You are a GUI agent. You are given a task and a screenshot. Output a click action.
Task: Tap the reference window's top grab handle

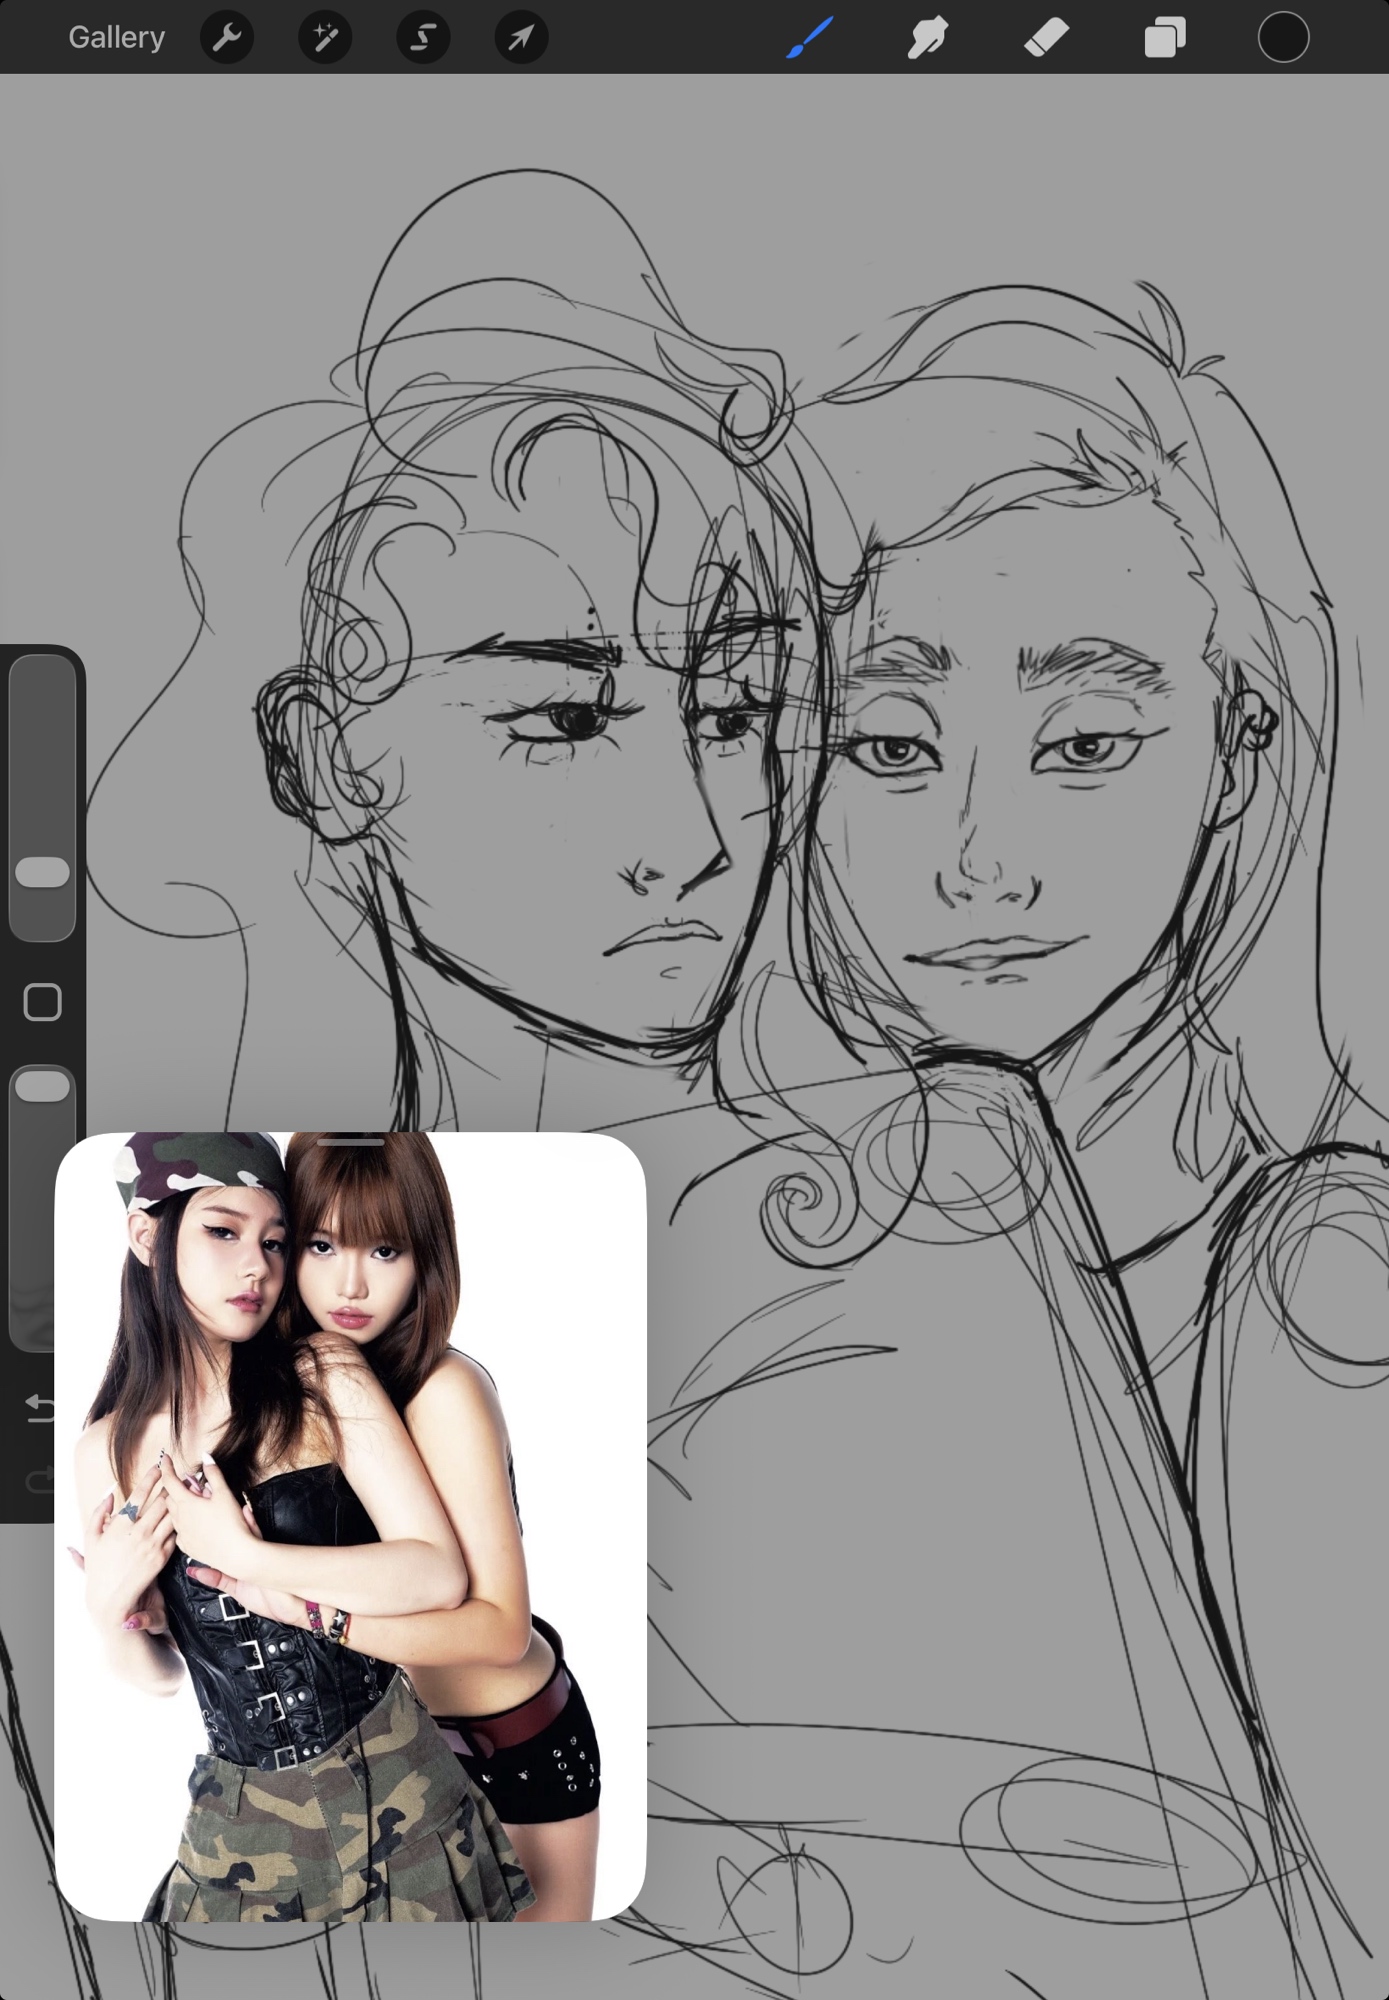click(350, 1141)
